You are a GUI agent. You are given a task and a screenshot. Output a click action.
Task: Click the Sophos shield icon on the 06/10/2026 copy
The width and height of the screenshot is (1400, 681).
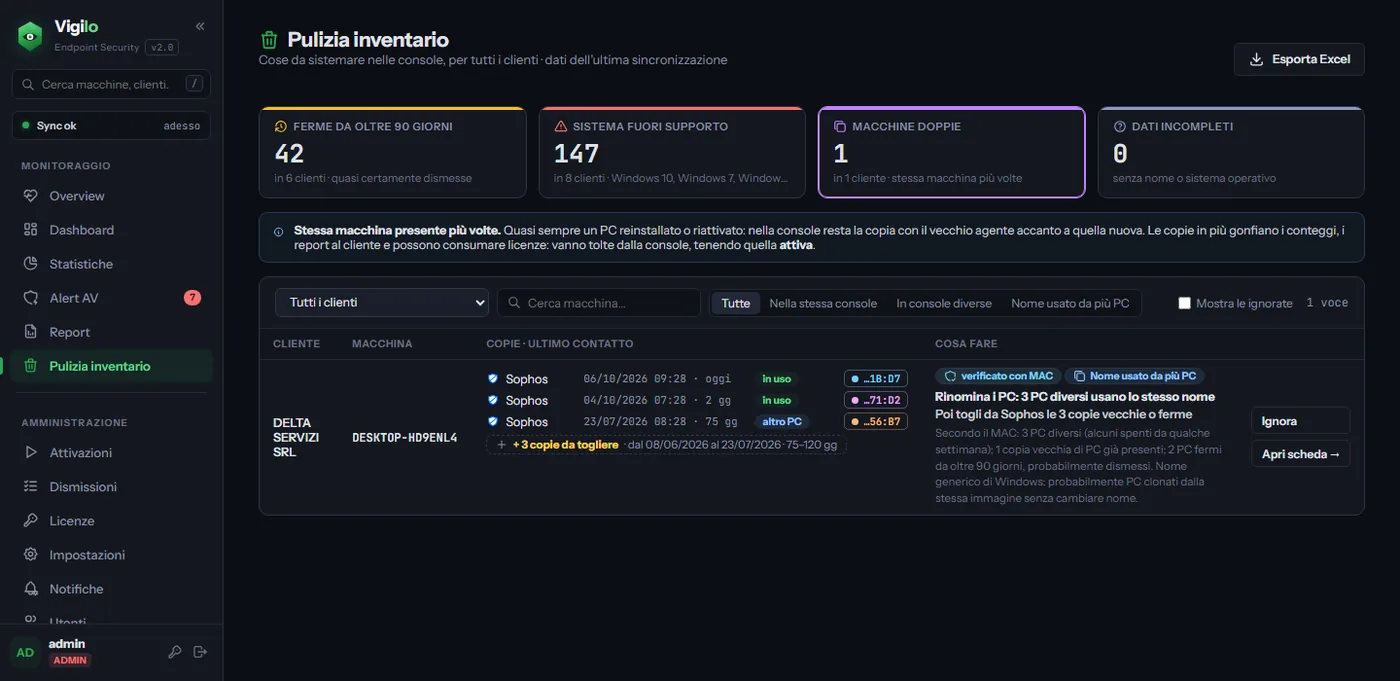point(493,379)
